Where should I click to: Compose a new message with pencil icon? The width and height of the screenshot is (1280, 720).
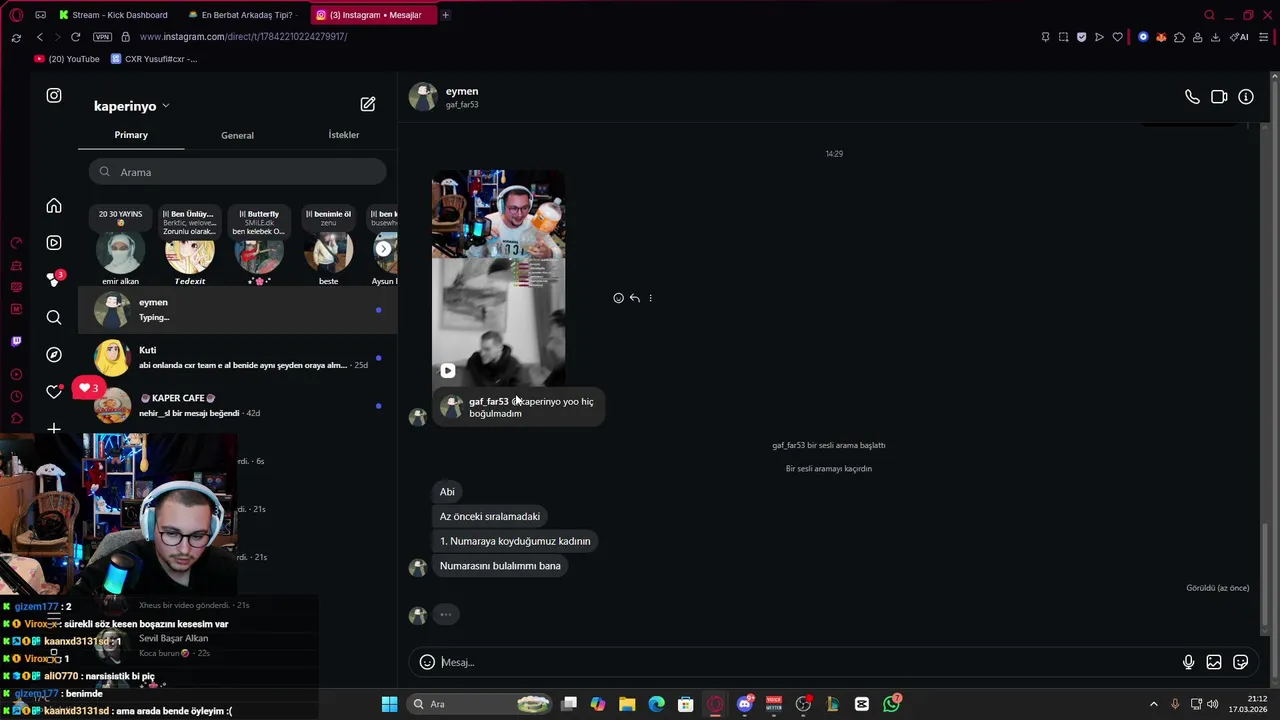point(368,104)
